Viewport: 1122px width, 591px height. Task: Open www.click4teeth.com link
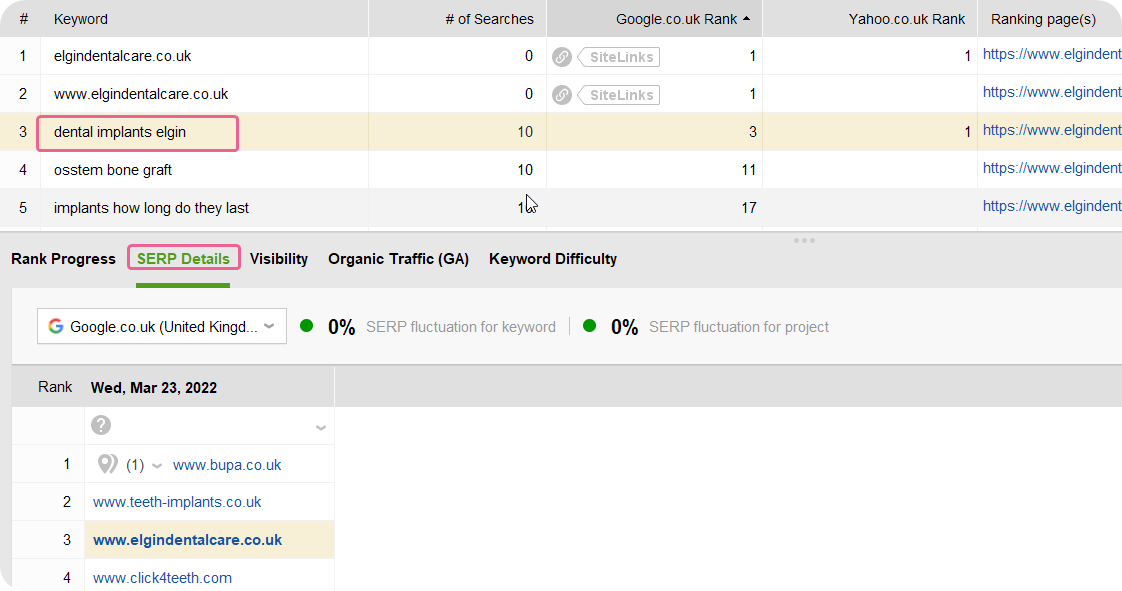pos(162,578)
